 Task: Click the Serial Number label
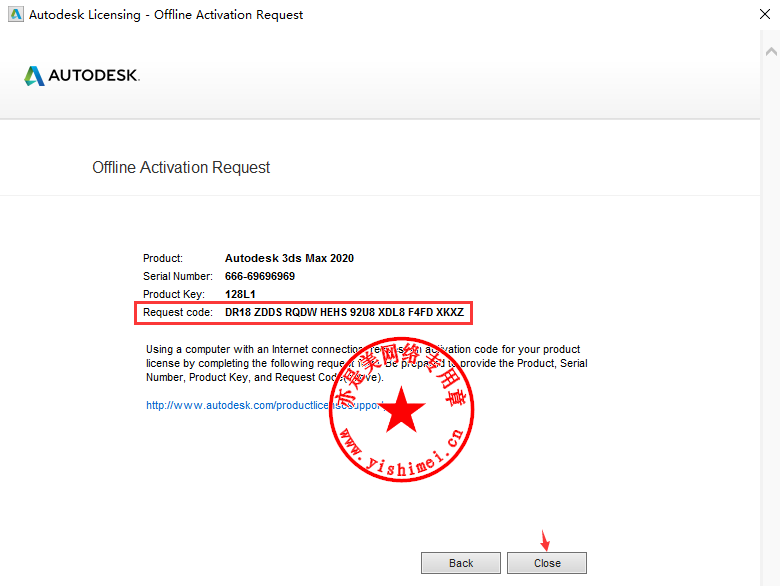(x=178, y=276)
